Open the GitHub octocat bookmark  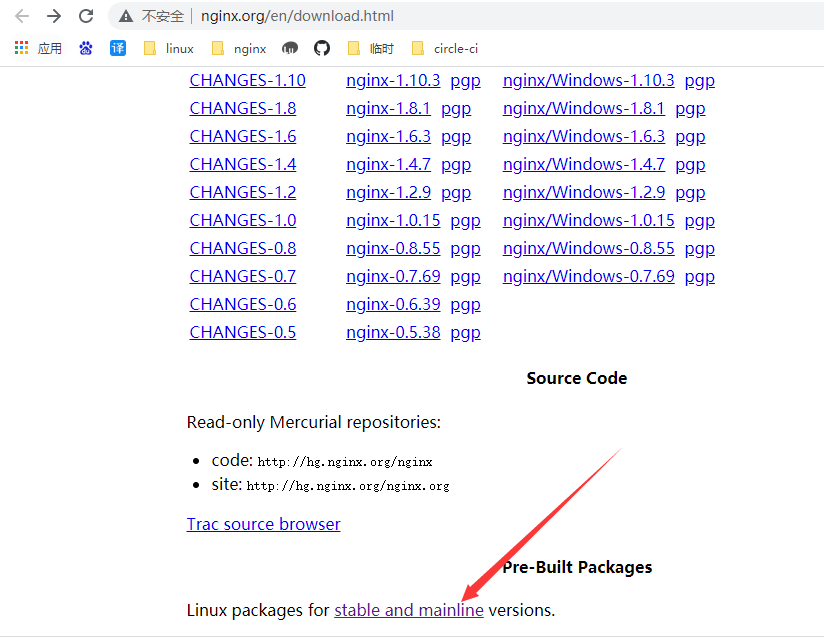322,48
